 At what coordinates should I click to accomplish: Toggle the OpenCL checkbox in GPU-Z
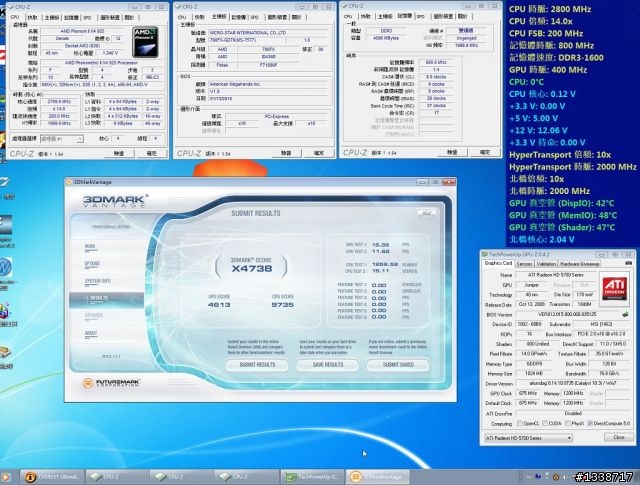coord(520,424)
